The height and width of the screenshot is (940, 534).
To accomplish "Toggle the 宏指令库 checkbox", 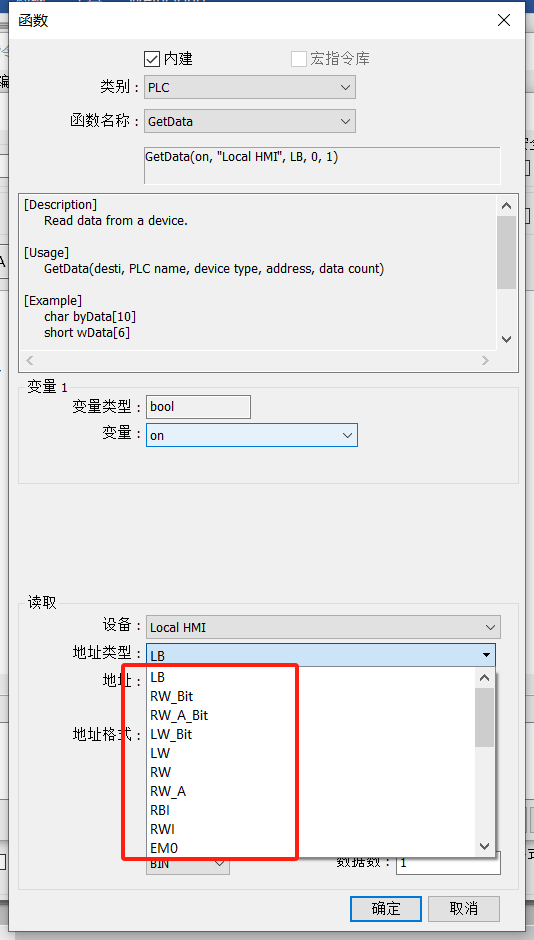I will [298, 59].
